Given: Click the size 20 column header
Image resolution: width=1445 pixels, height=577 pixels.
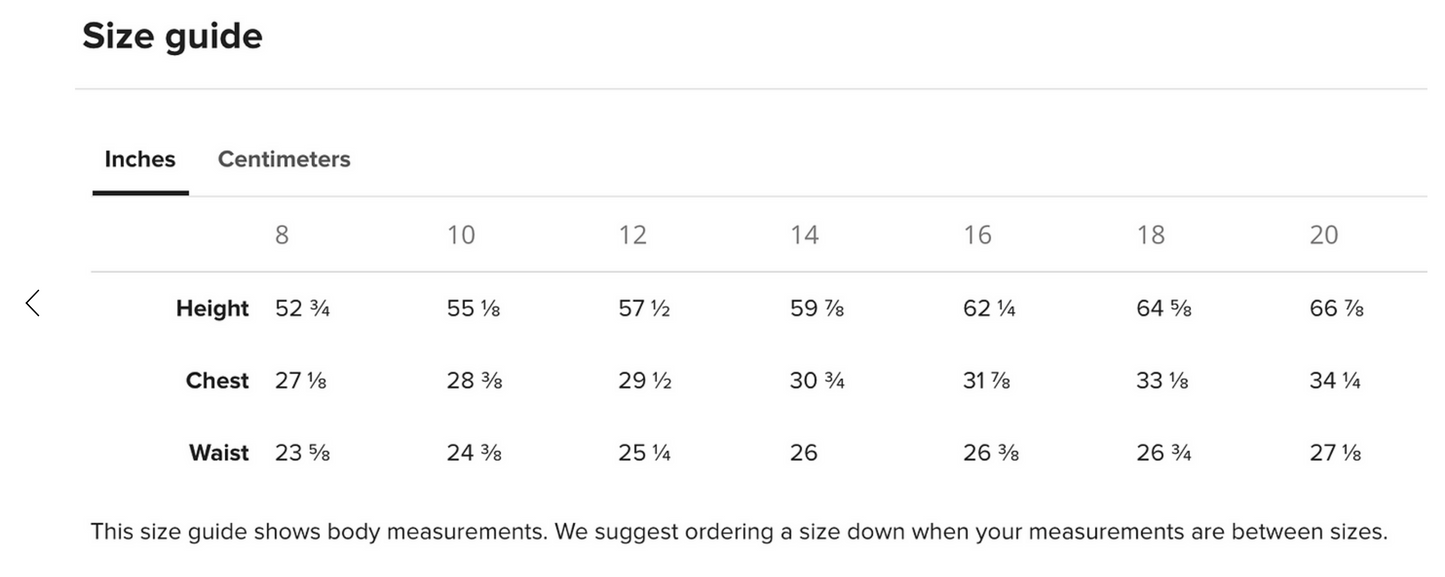Looking at the screenshot, I should [1324, 235].
